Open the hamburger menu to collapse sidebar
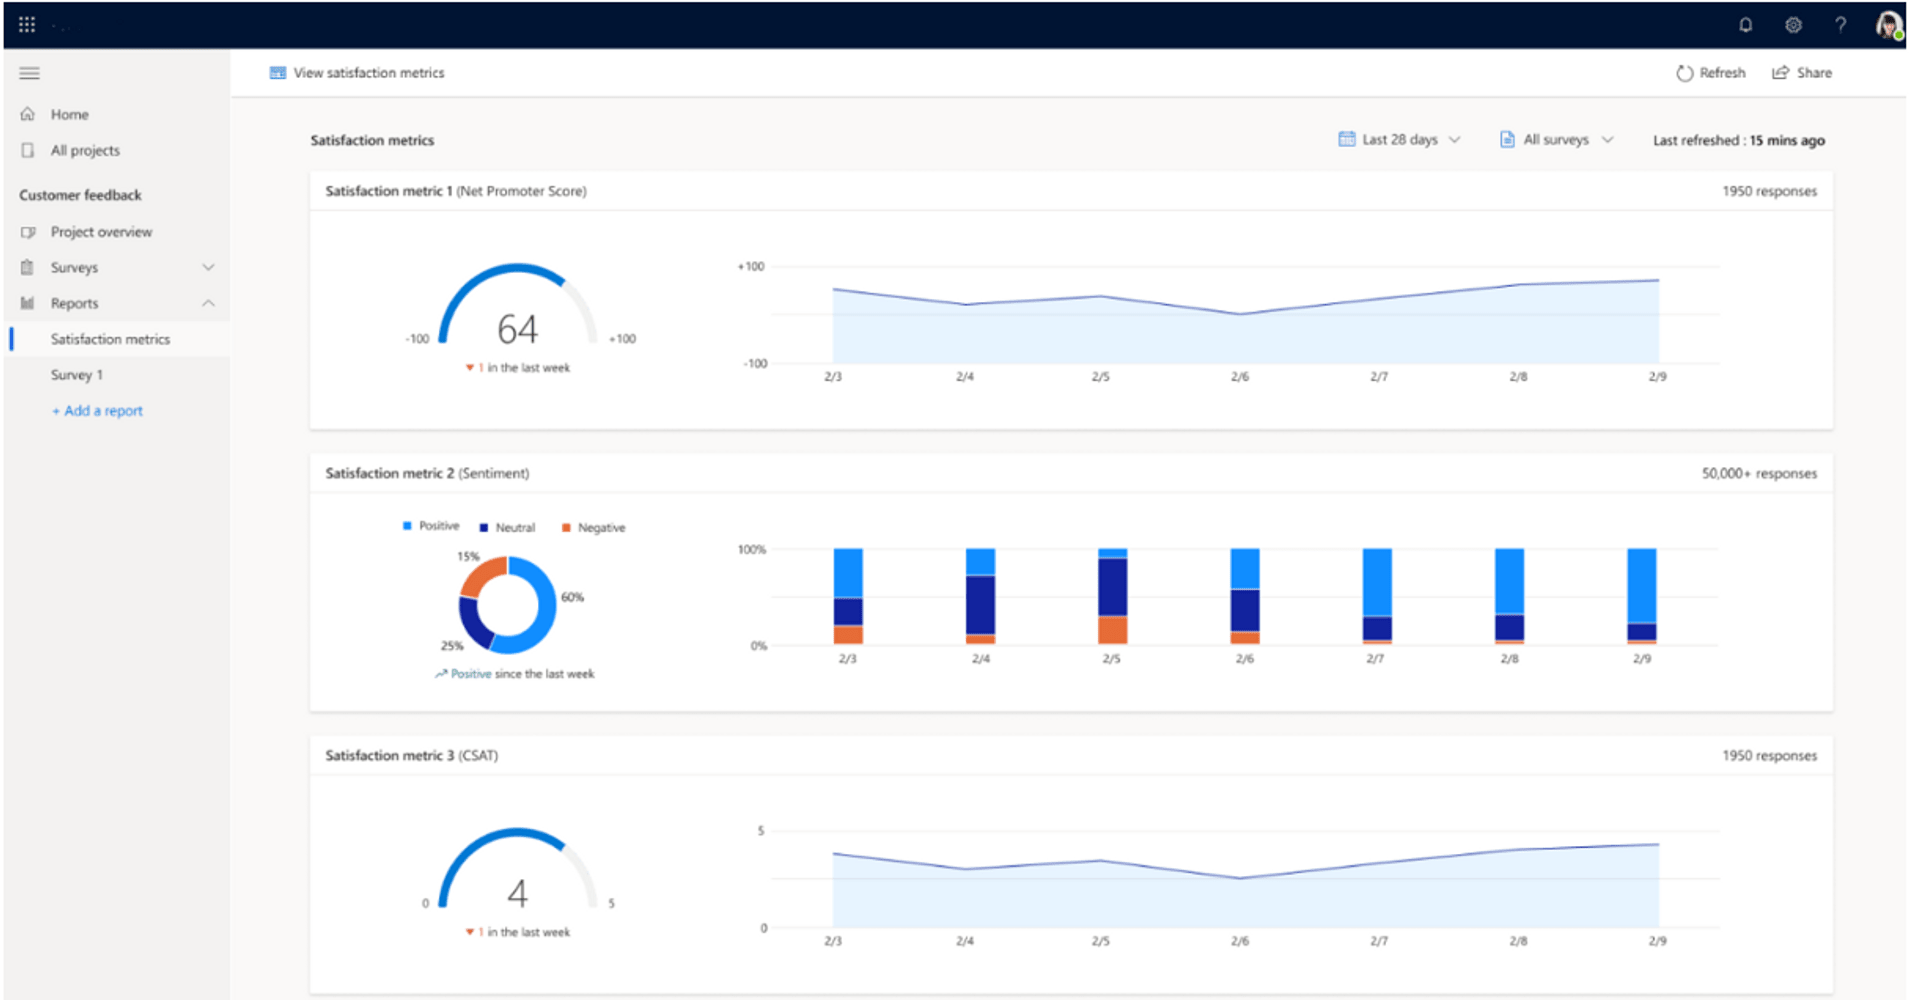The image size is (1912, 1000). coord(29,72)
